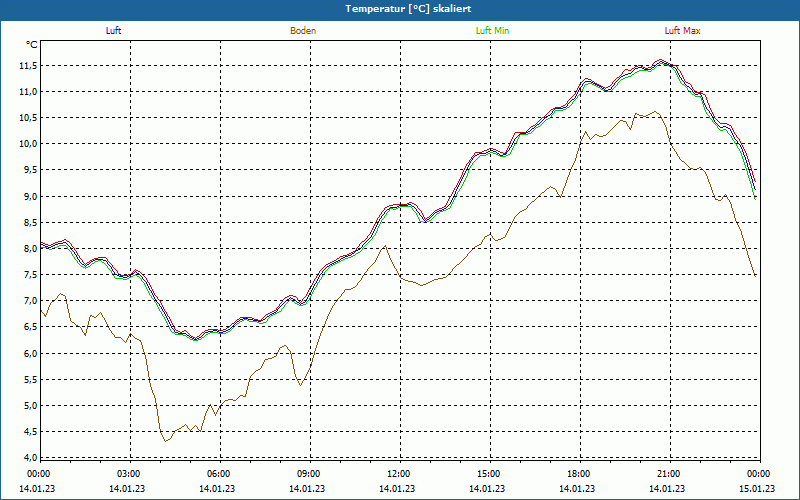Screen dimensions: 800x500
Task: Click the 9,5 y-axis value
Action: click(30, 170)
